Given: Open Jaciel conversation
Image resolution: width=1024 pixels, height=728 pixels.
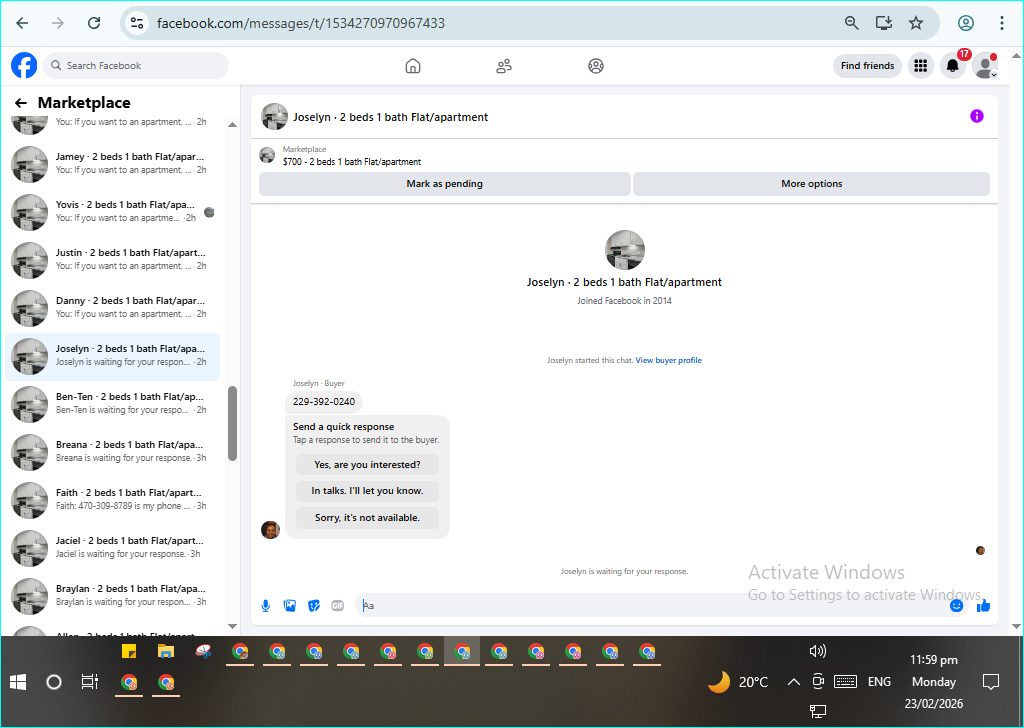Looking at the screenshot, I should click(113, 548).
